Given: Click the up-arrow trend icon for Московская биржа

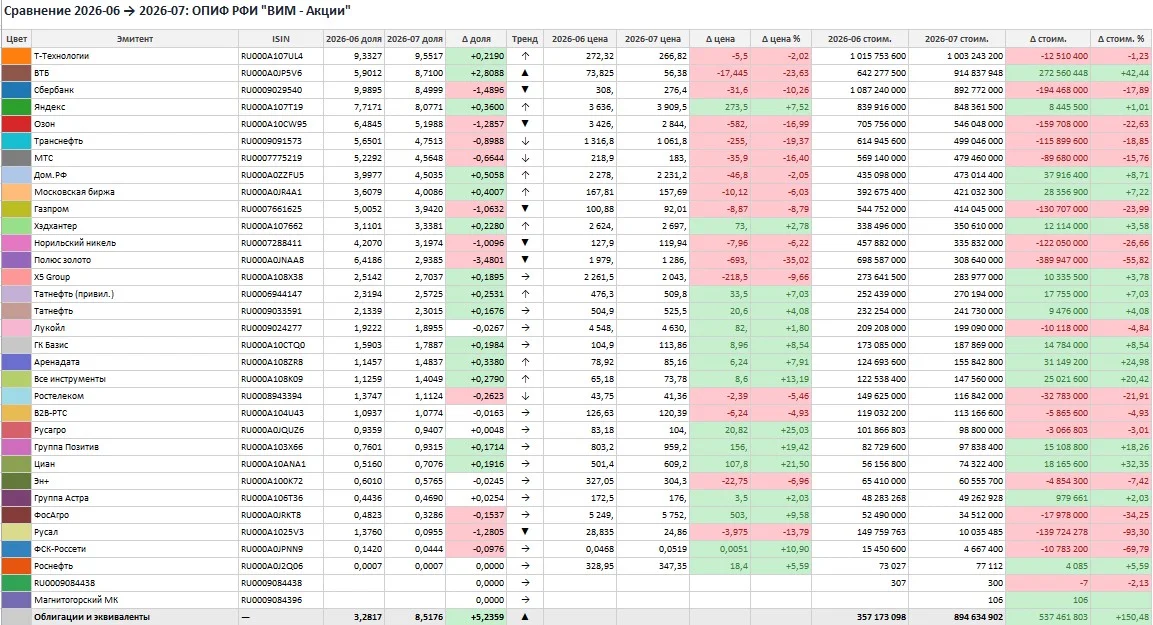Looking at the screenshot, I should coord(525,192).
